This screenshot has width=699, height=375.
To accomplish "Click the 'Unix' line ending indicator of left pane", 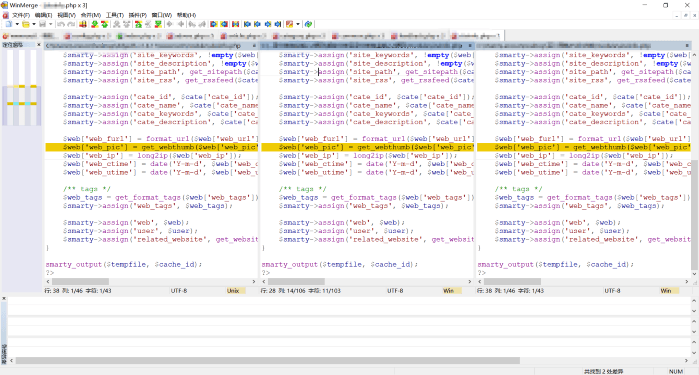I will click(233, 291).
